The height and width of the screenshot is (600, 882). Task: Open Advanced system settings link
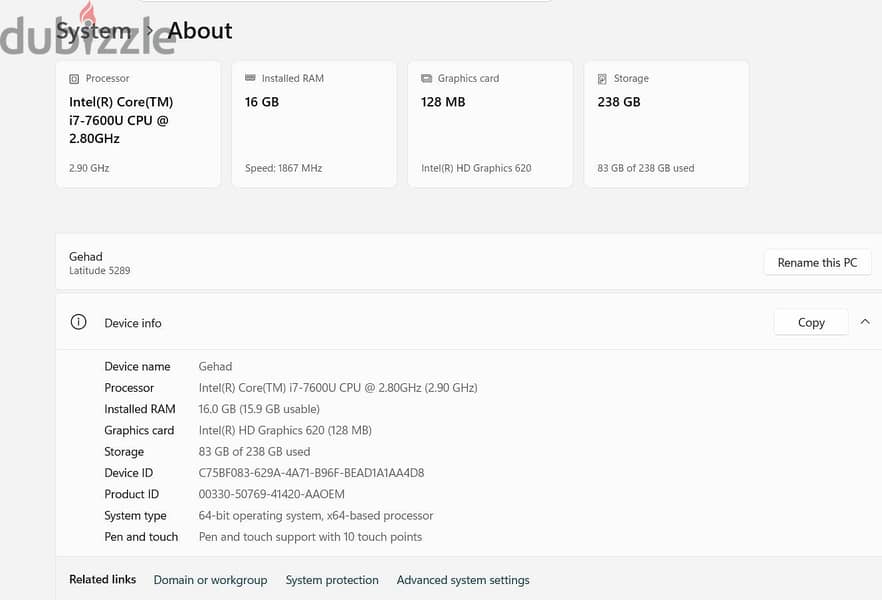[463, 580]
